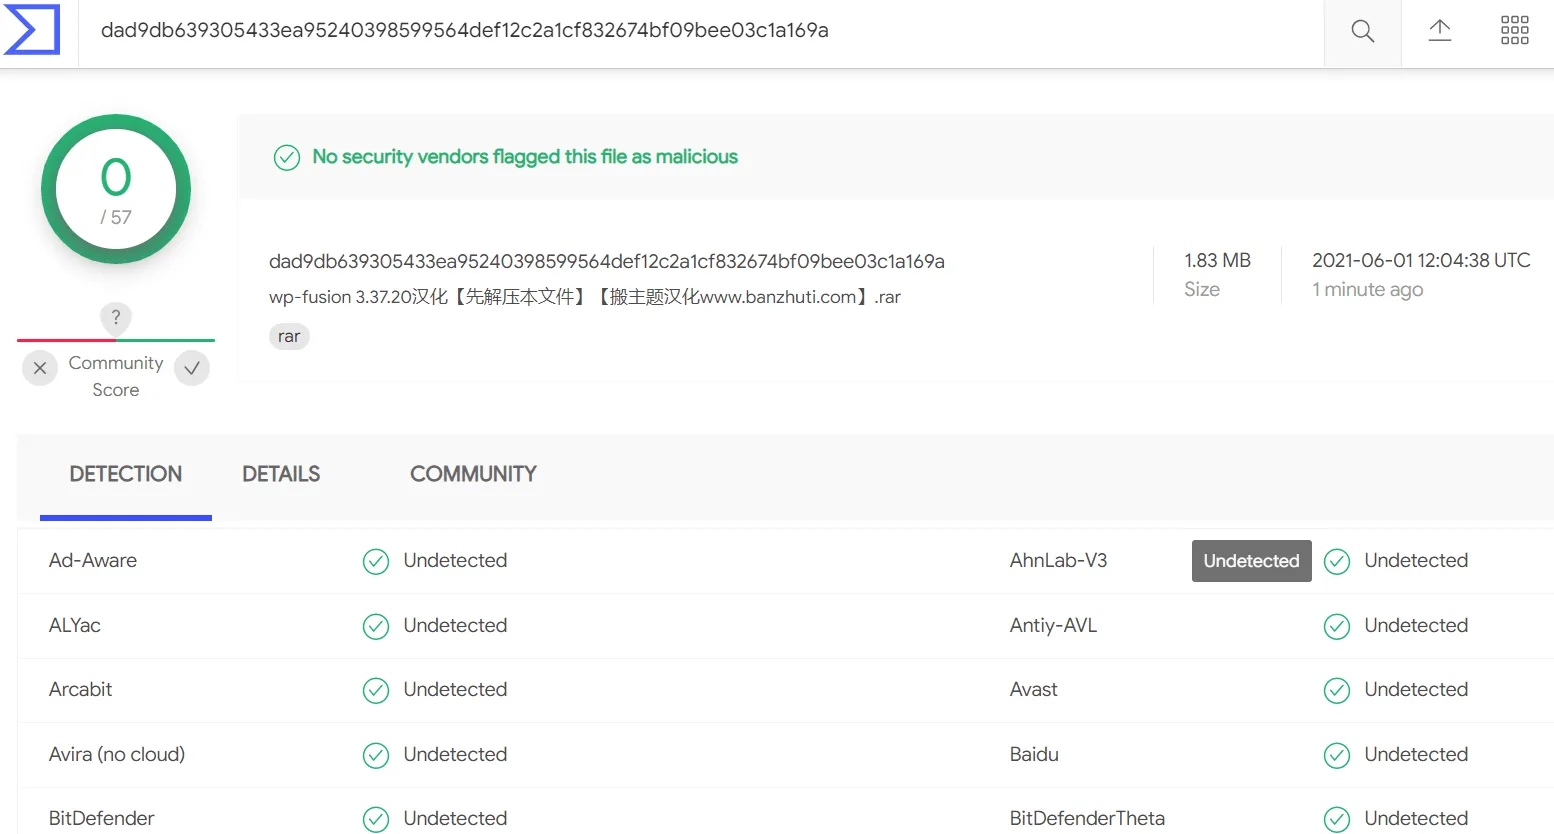Vote harmless with community checkmark icon
Viewport: 1554px width, 834px height.
click(x=192, y=368)
